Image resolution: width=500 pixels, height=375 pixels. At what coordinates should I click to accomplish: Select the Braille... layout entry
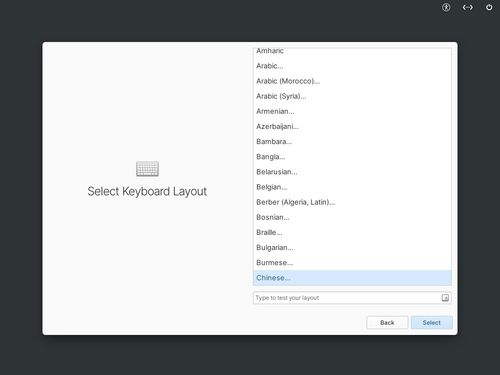click(x=352, y=232)
